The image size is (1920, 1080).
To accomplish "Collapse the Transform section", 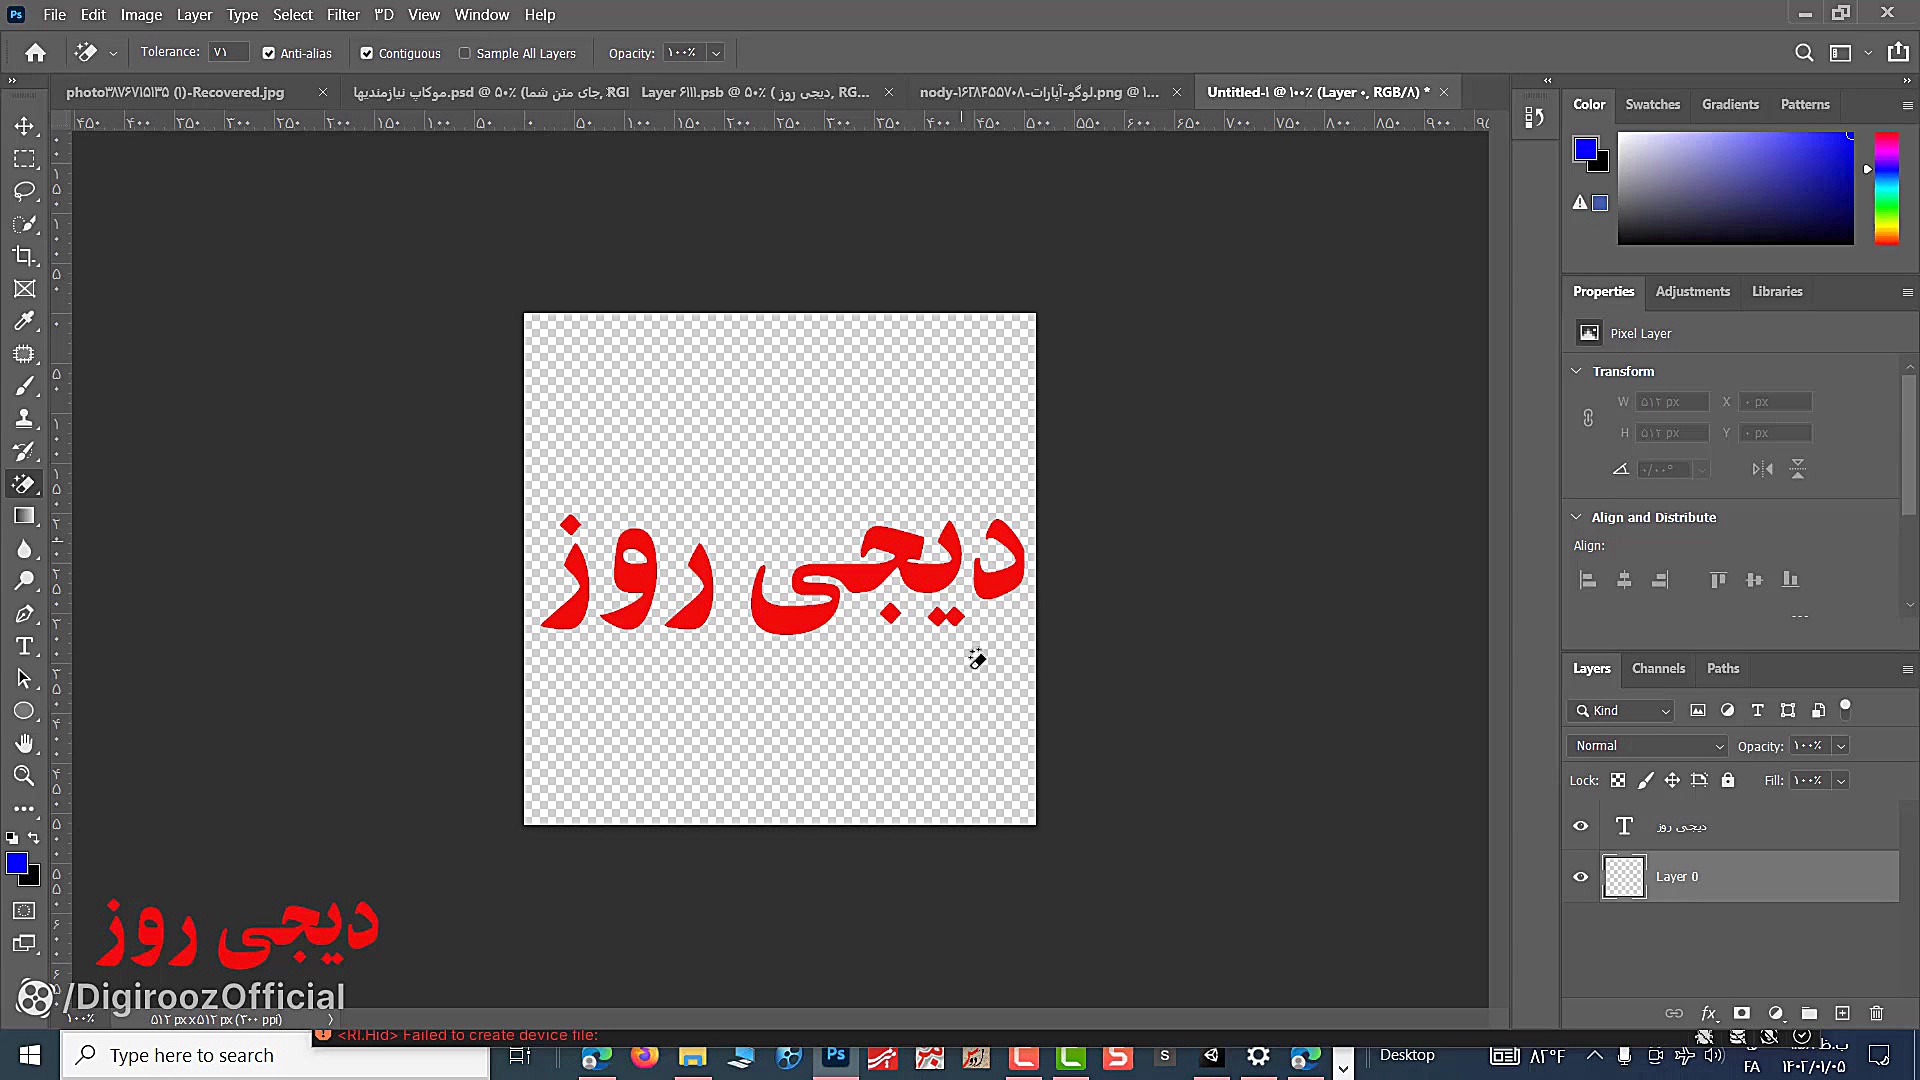I will pyautogui.click(x=1577, y=371).
